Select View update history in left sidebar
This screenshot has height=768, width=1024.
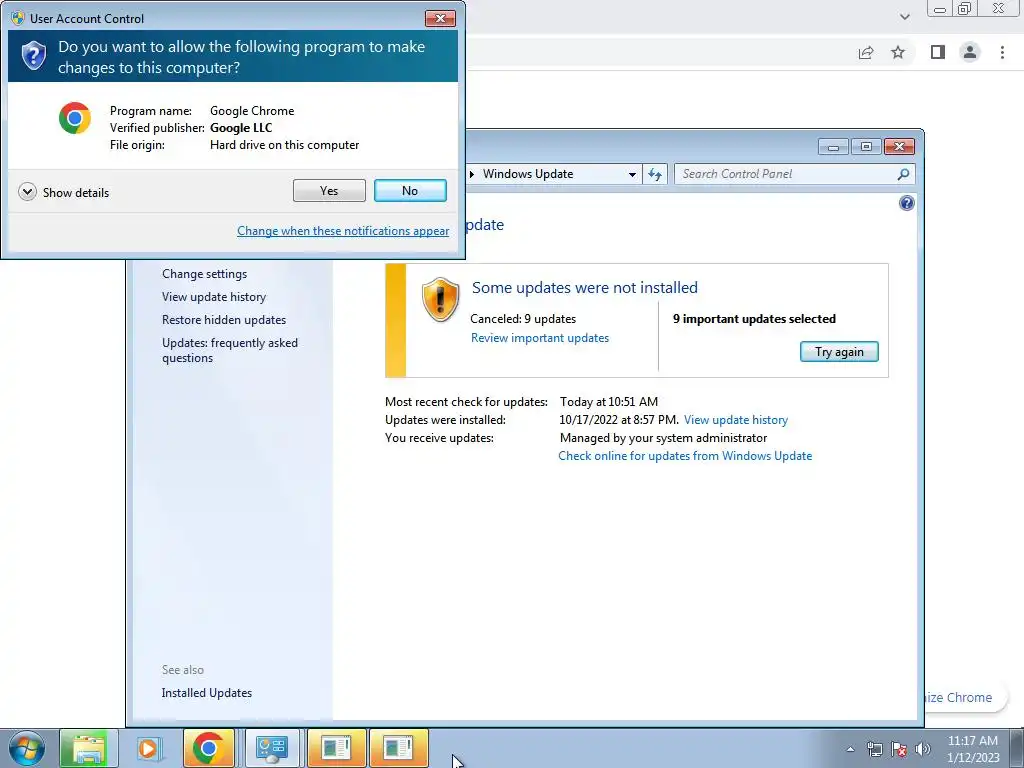tap(214, 296)
